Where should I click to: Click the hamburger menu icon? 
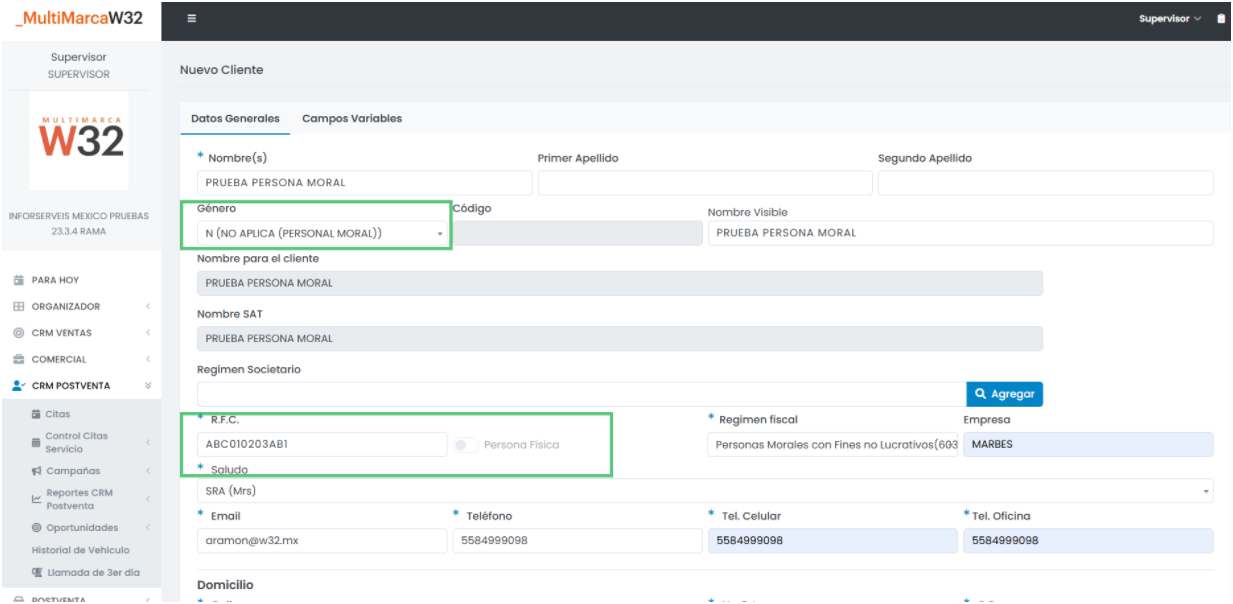[x=192, y=19]
